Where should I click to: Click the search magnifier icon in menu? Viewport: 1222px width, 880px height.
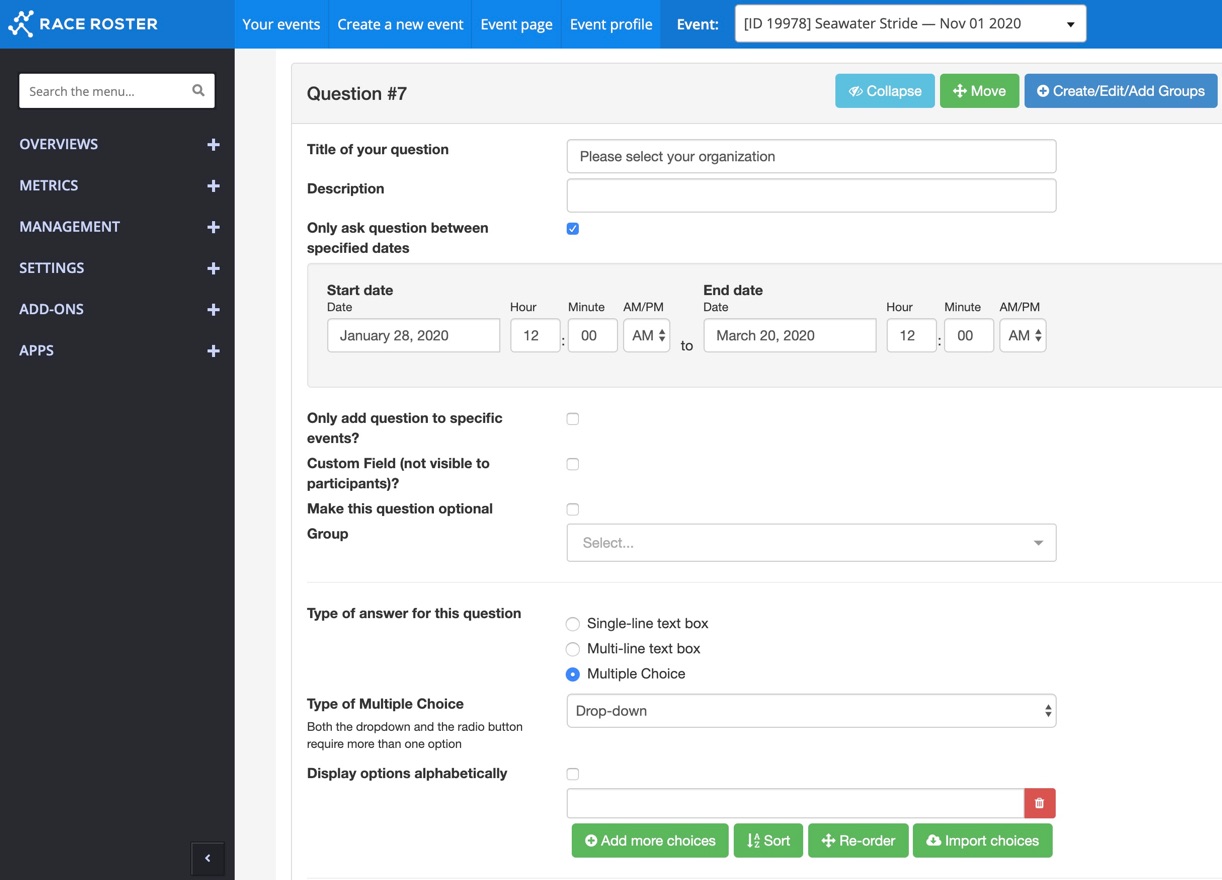pyautogui.click(x=198, y=91)
